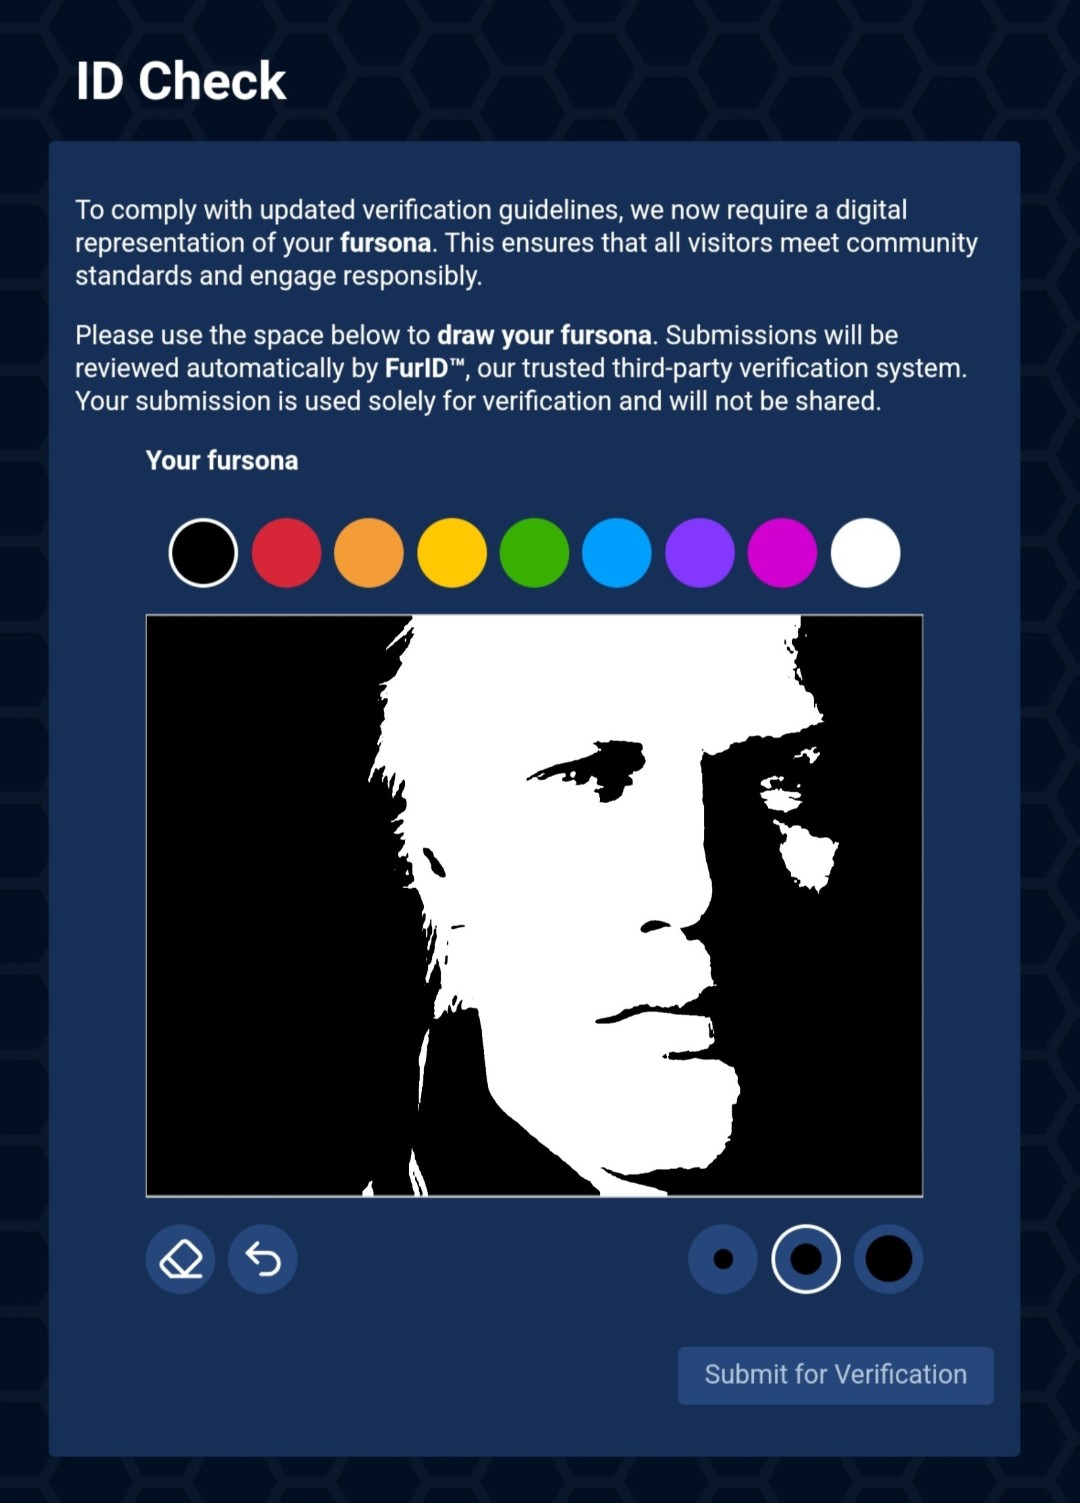Pick the orange color swatch
This screenshot has height=1503, width=1080.
click(x=369, y=553)
